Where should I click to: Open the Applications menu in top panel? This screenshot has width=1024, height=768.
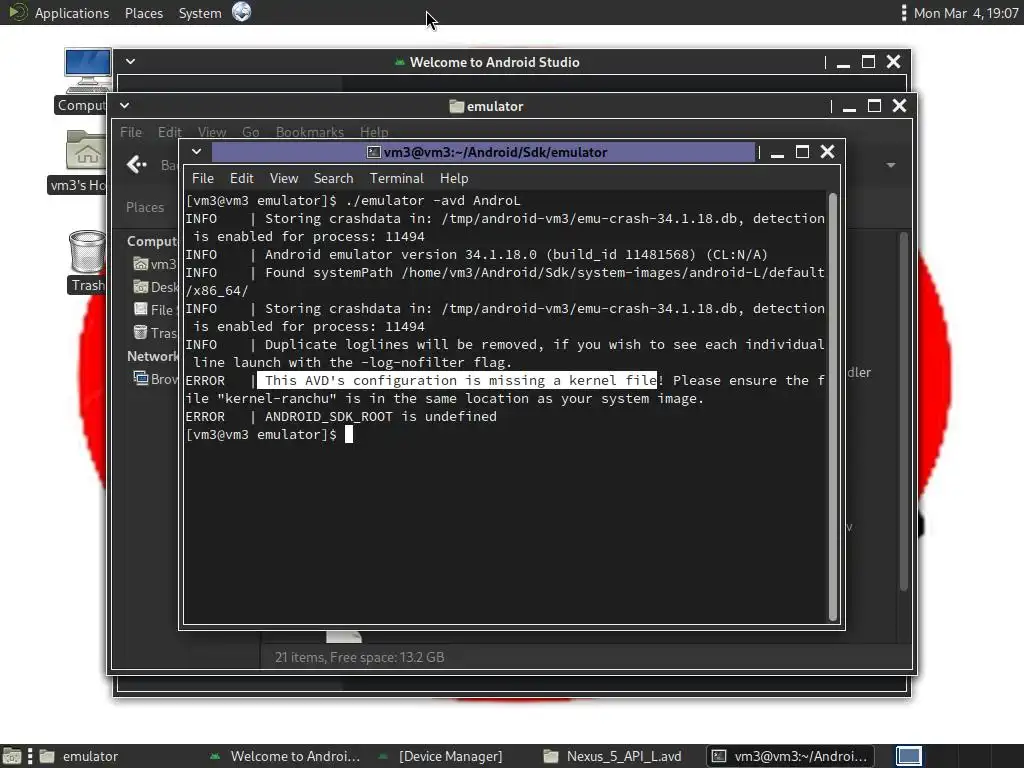pyautogui.click(x=72, y=13)
